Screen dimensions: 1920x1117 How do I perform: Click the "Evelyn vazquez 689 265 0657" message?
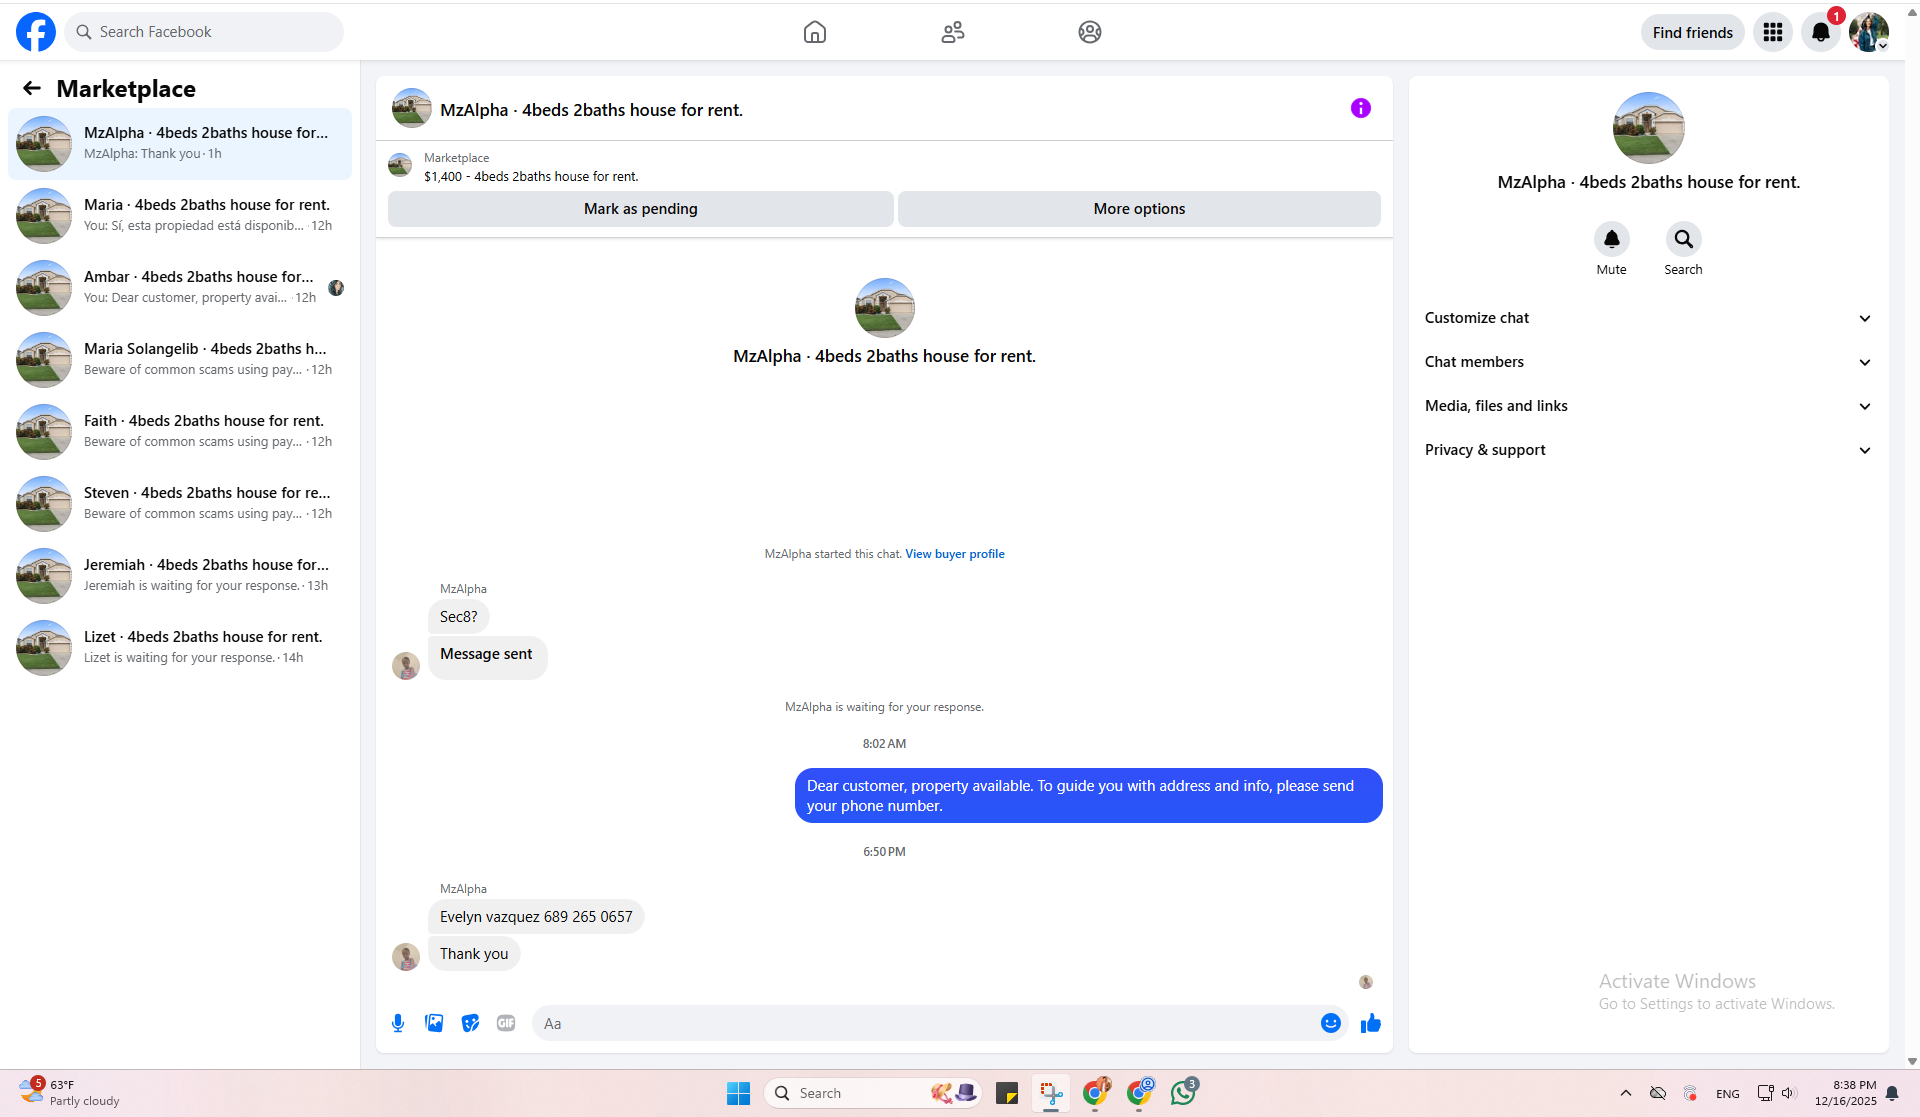tap(536, 917)
